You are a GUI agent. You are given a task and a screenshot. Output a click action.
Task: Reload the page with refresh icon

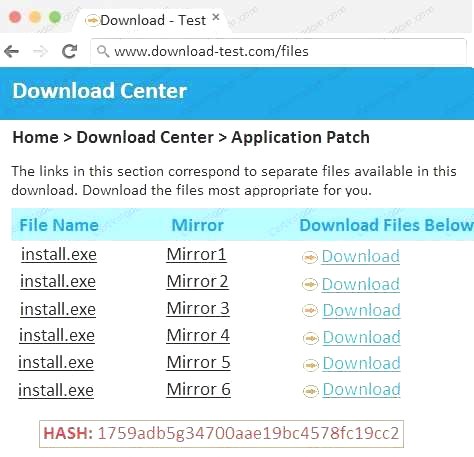(x=70, y=51)
